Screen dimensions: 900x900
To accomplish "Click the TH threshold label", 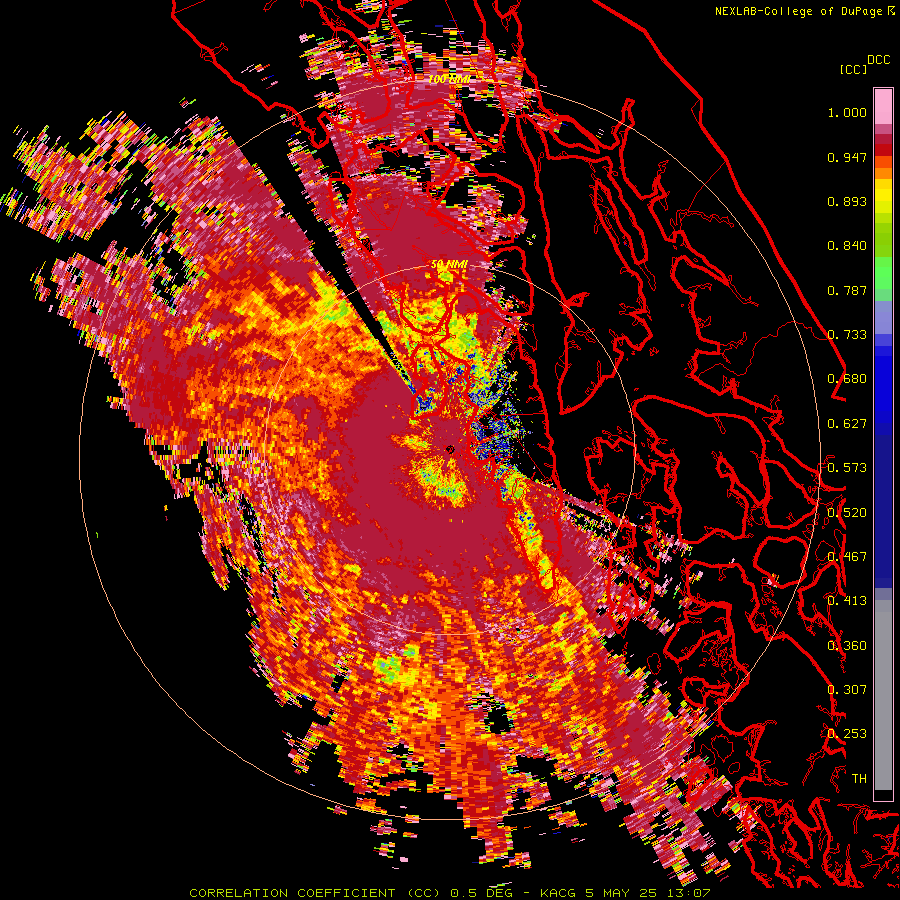I will 859,779.
